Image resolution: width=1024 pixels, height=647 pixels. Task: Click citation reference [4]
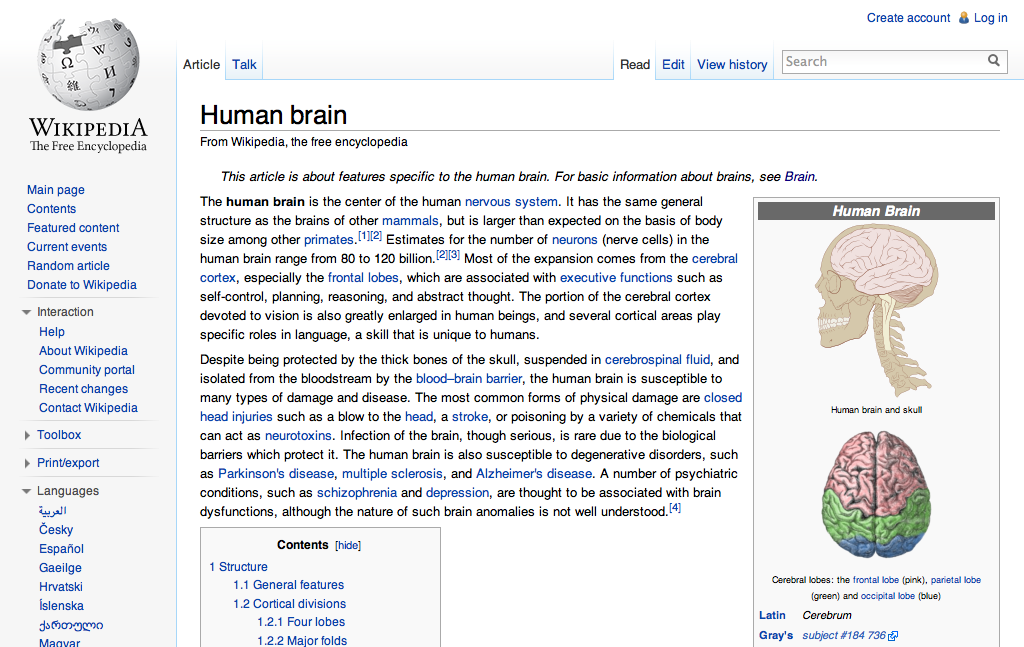coord(675,507)
